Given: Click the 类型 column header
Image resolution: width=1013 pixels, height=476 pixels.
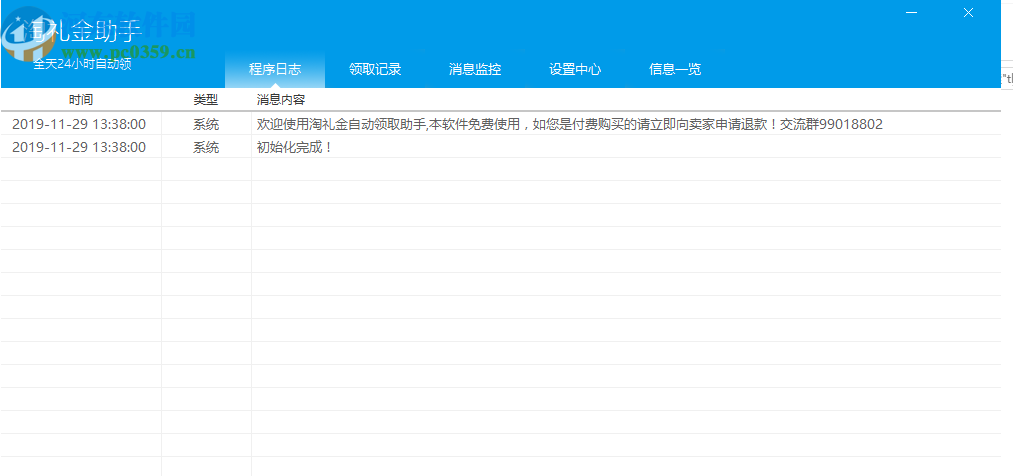Looking at the screenshot, I should [x=206, y=100].
